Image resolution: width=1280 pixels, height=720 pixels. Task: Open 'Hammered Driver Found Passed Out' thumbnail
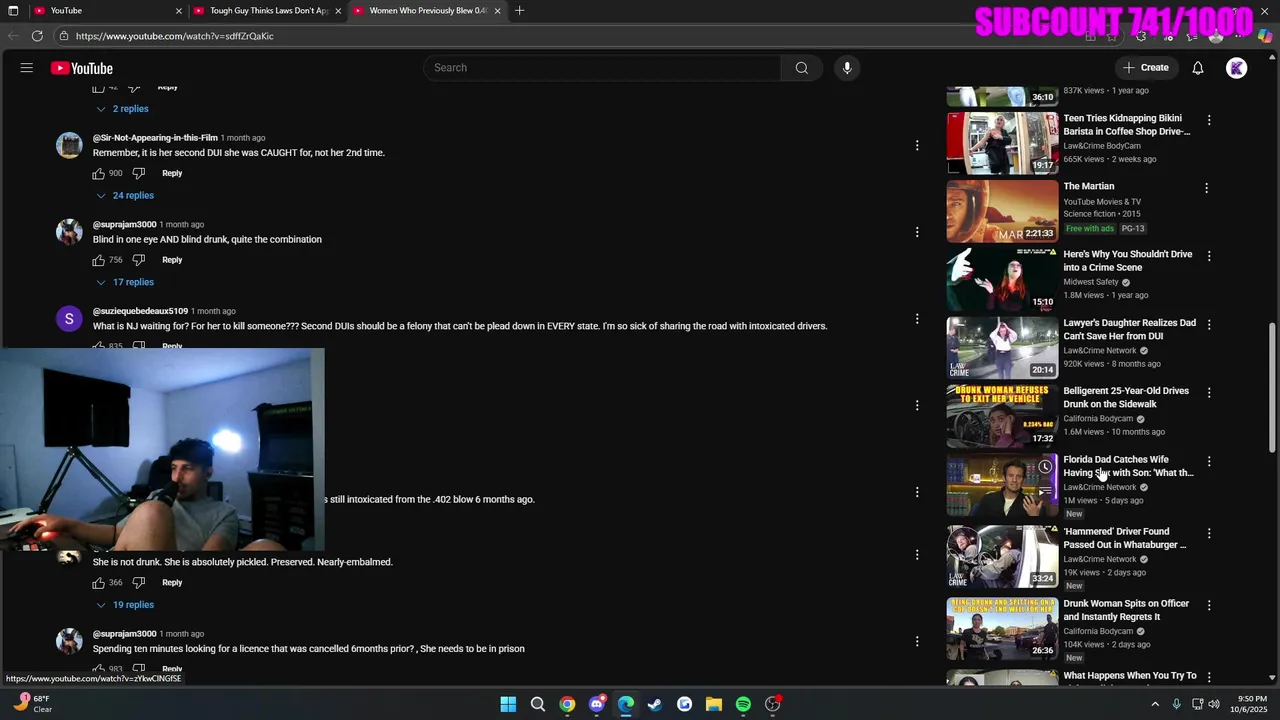click(1002, 557)
